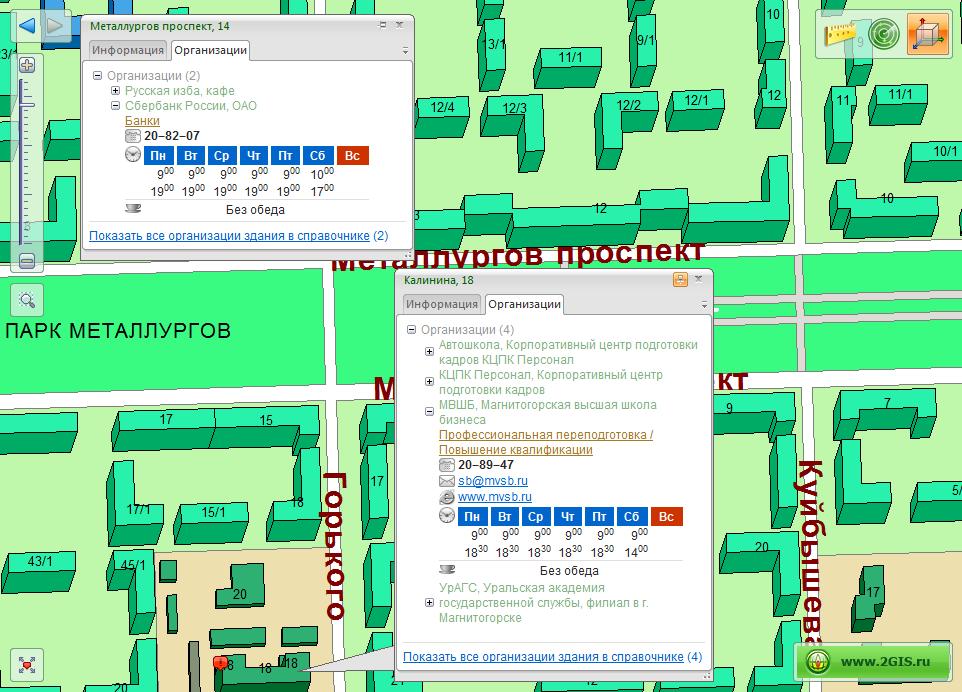Open the Банки category link
The height and width of the screenshot is (692, 962).
tap(142, 121)
